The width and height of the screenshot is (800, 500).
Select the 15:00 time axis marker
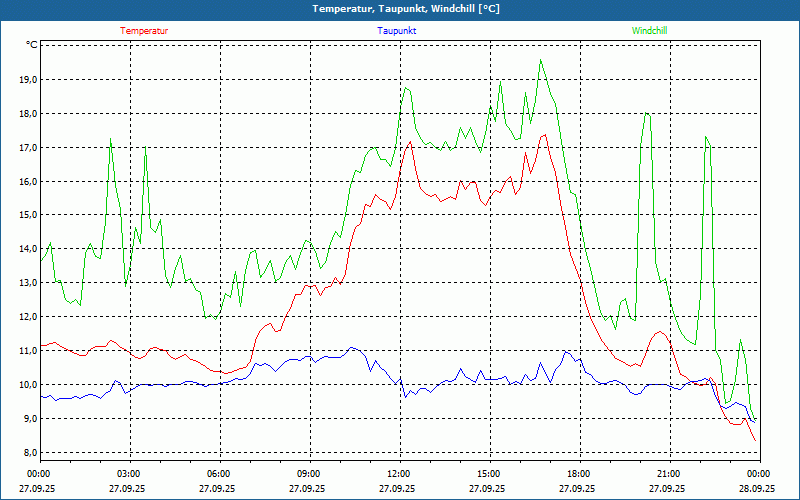click(488, 474)
